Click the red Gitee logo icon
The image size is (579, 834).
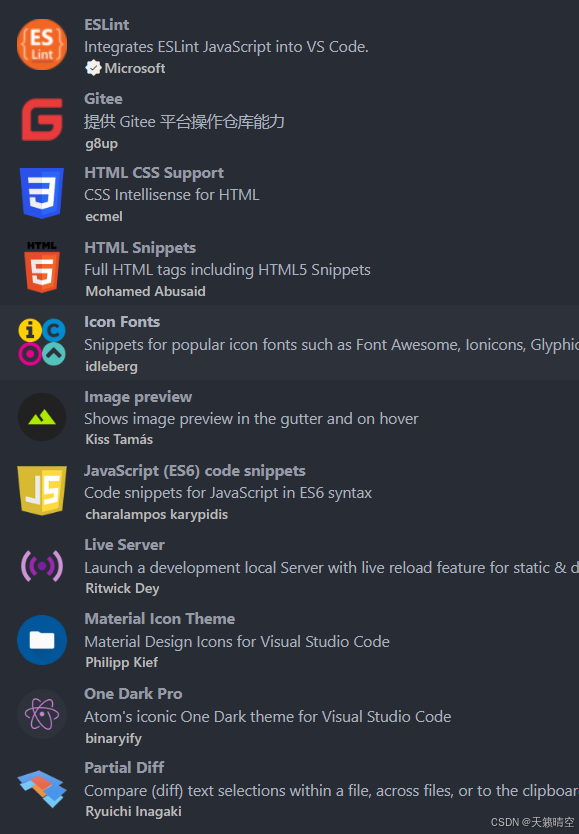(x=42, y=120)
